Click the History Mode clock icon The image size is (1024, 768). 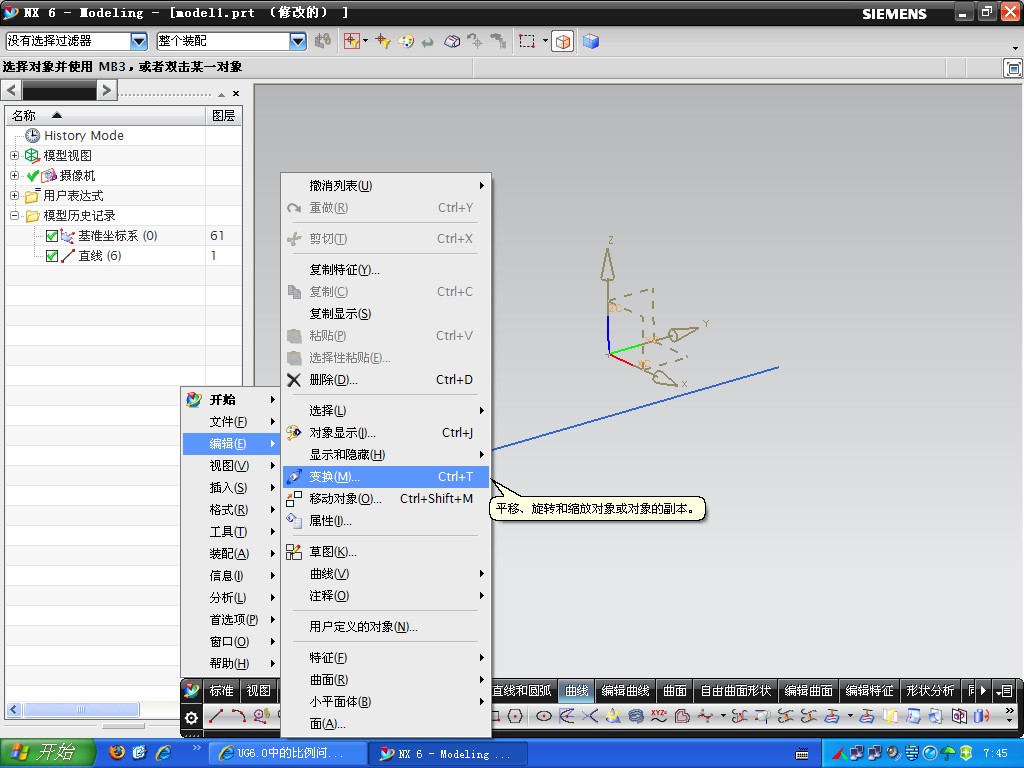[x=32, y=135]
